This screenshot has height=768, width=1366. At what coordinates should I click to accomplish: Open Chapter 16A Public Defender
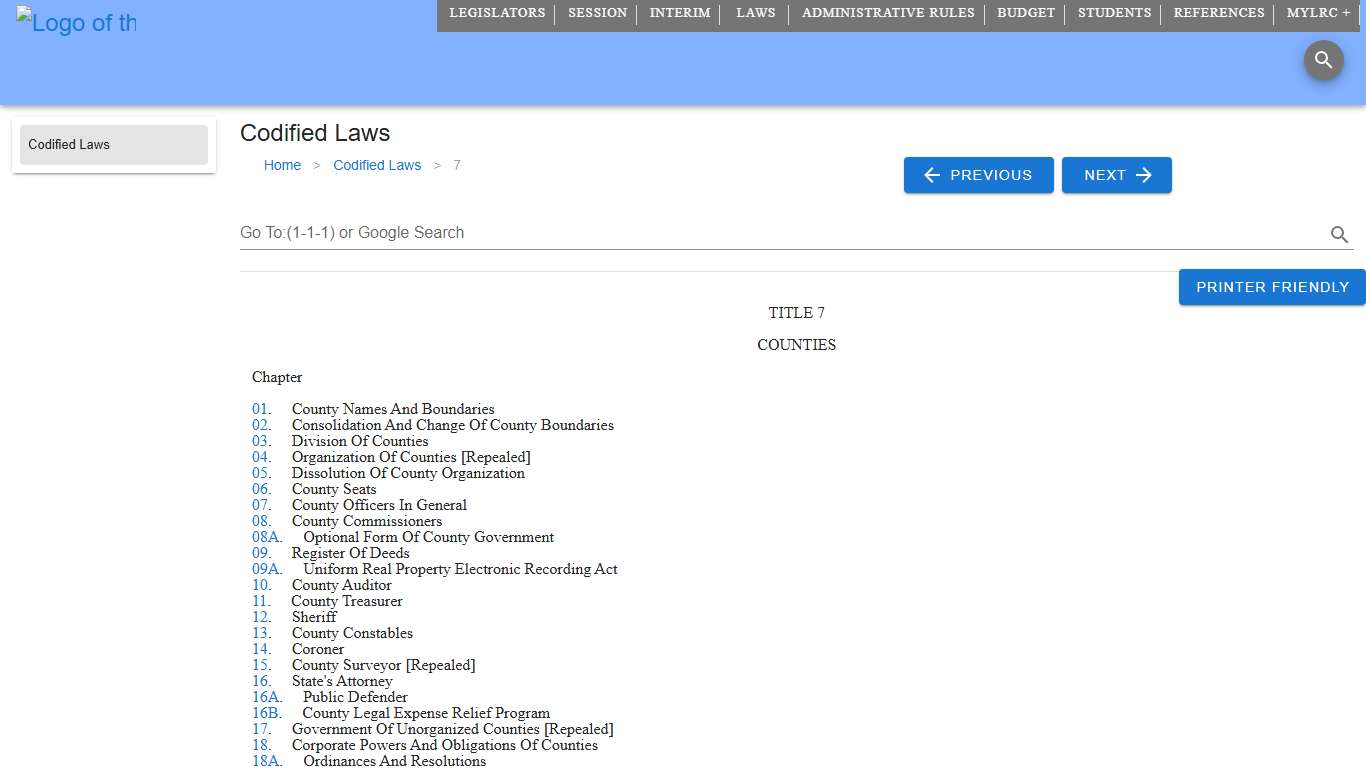[267, 697]
